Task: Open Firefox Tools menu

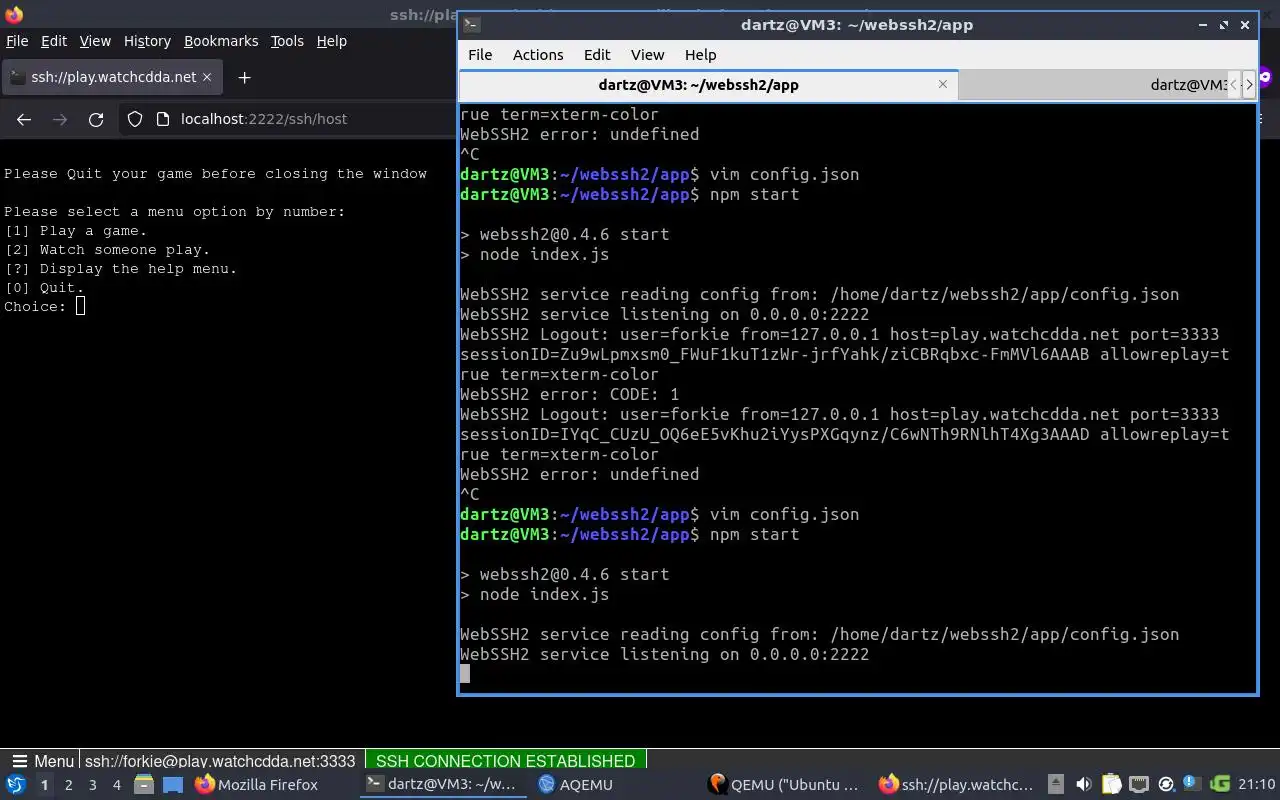Action: [x=287, y=41]
